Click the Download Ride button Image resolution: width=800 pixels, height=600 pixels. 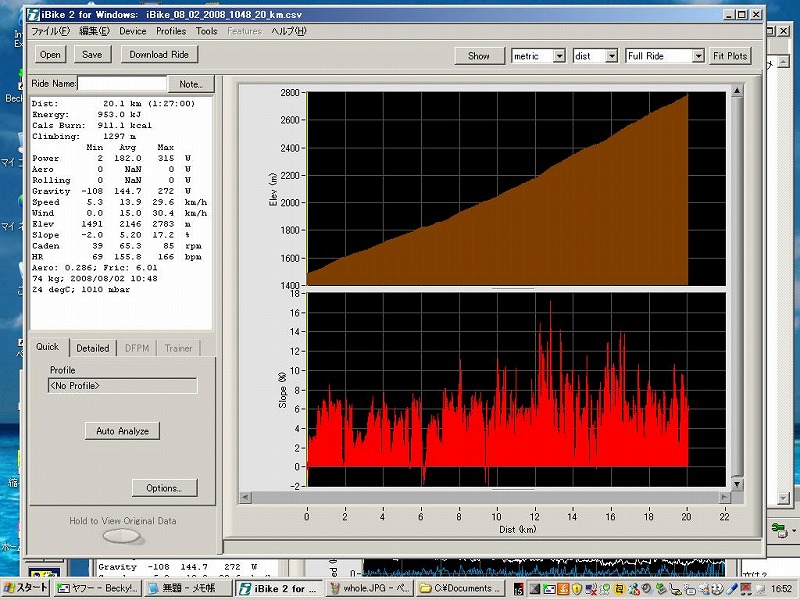(x=158, y=55)
